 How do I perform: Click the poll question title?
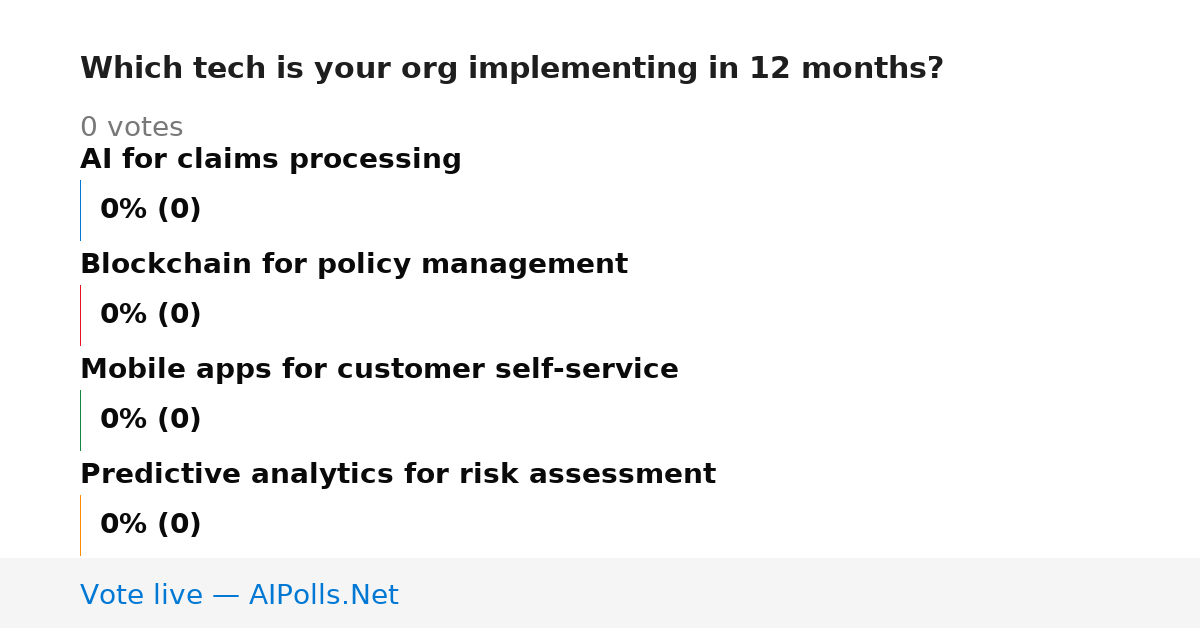[511, 69]
